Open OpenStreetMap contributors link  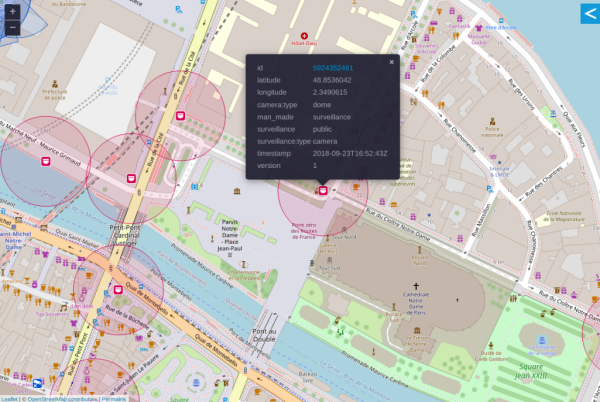pyautogui.click(x=62, y=399)
